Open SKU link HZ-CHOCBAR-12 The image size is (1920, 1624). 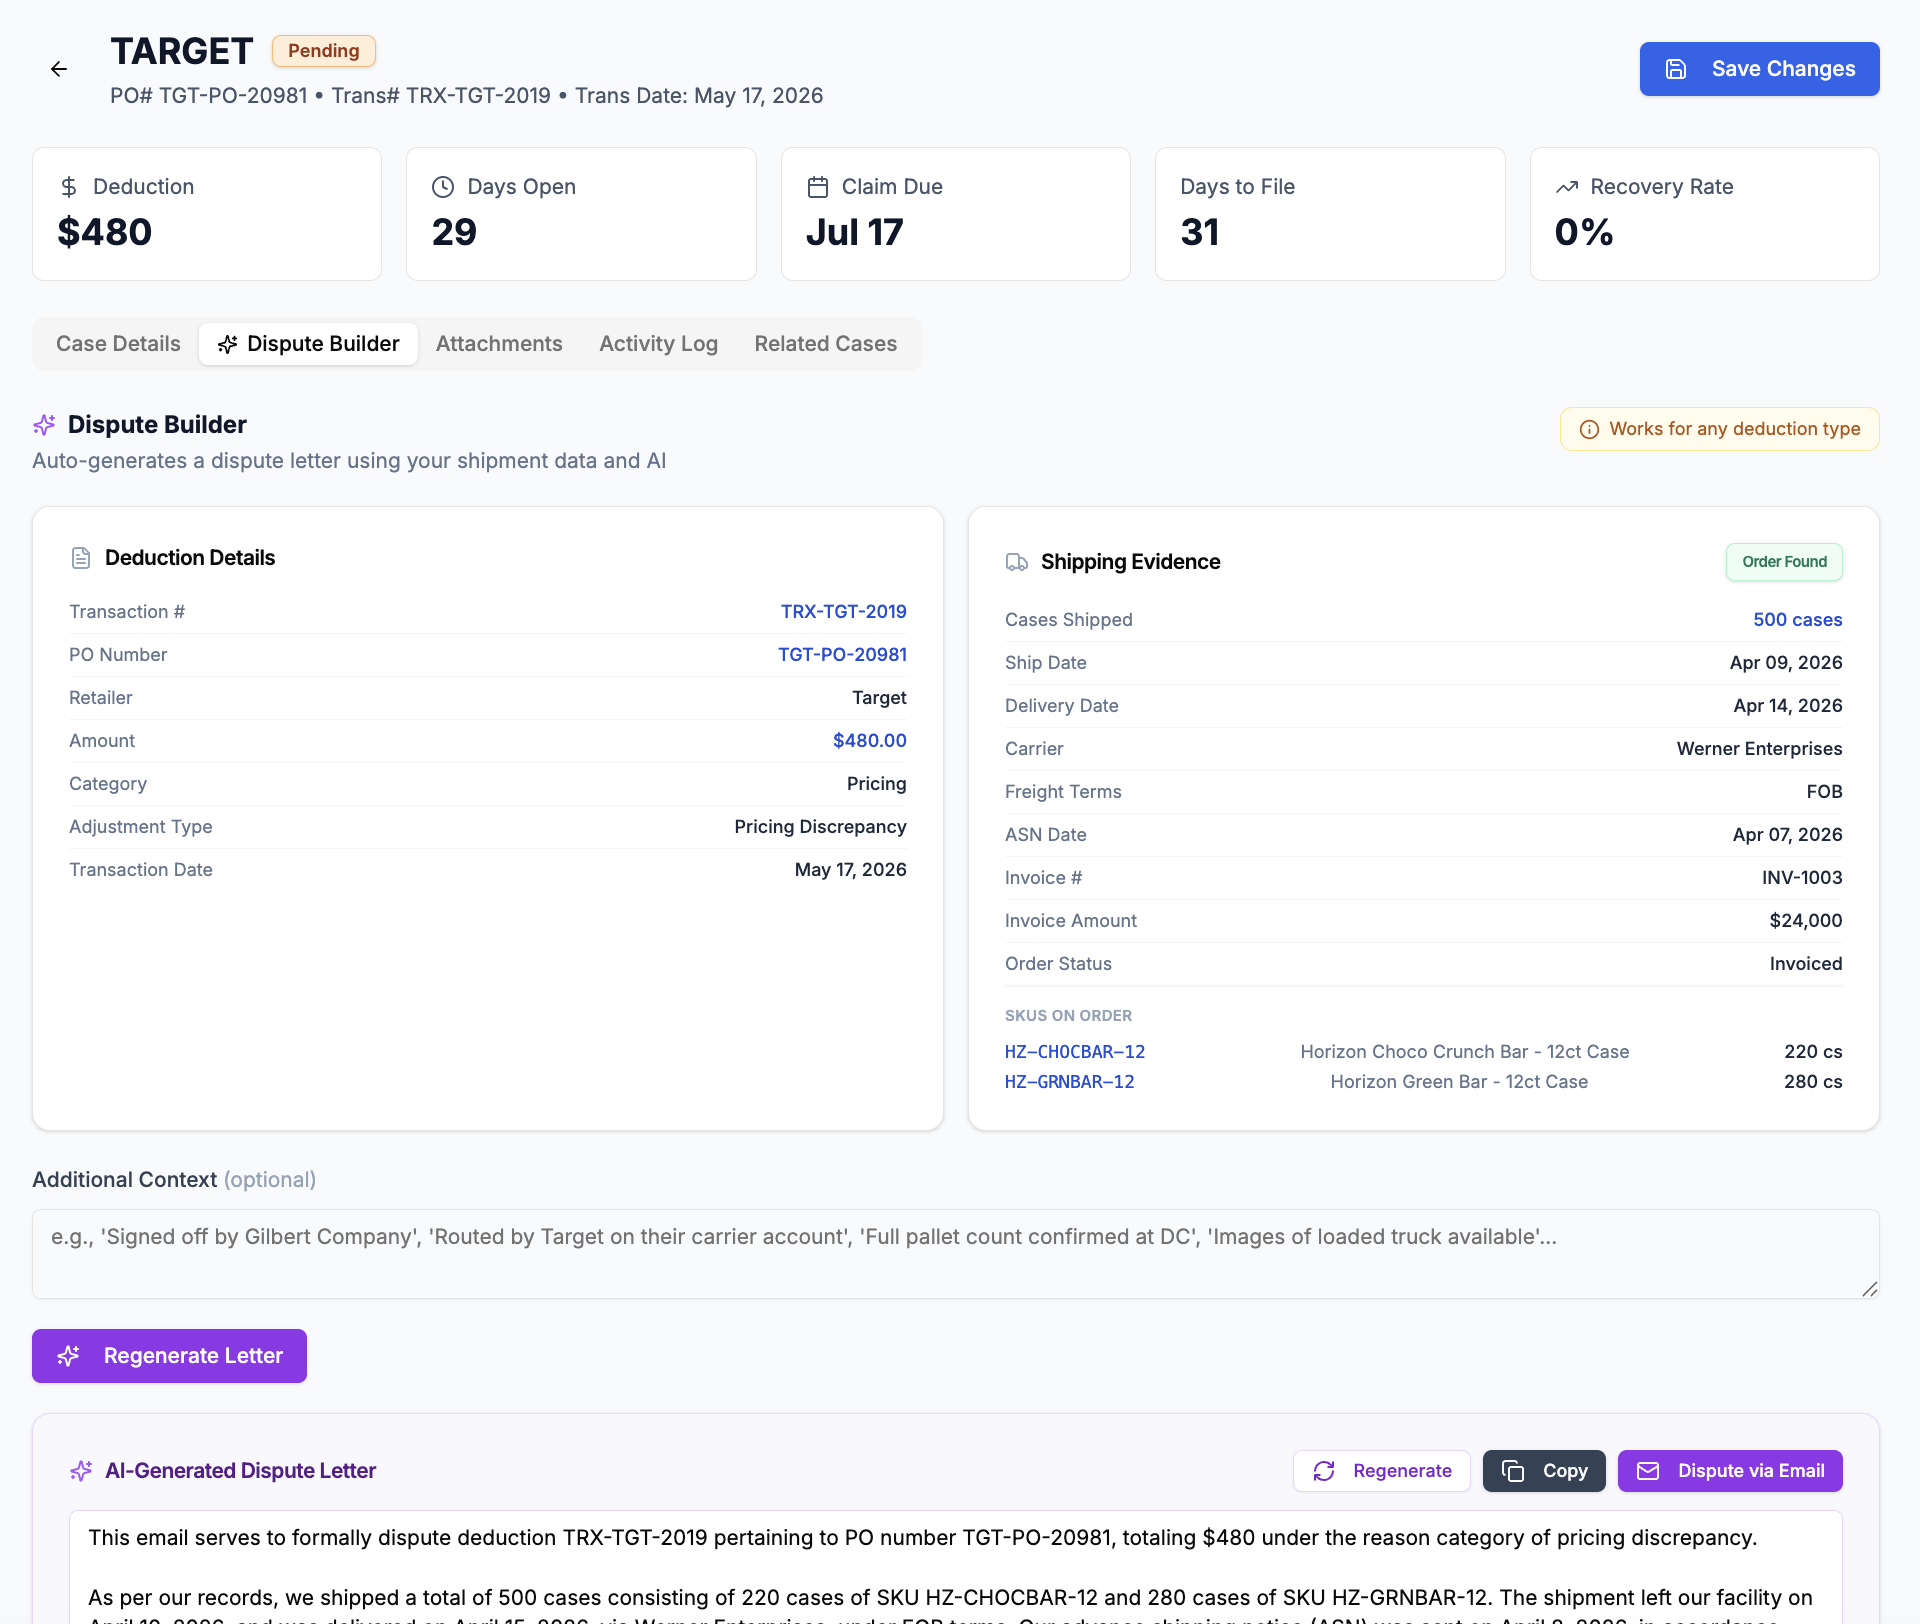[x=1075, y=1052]
